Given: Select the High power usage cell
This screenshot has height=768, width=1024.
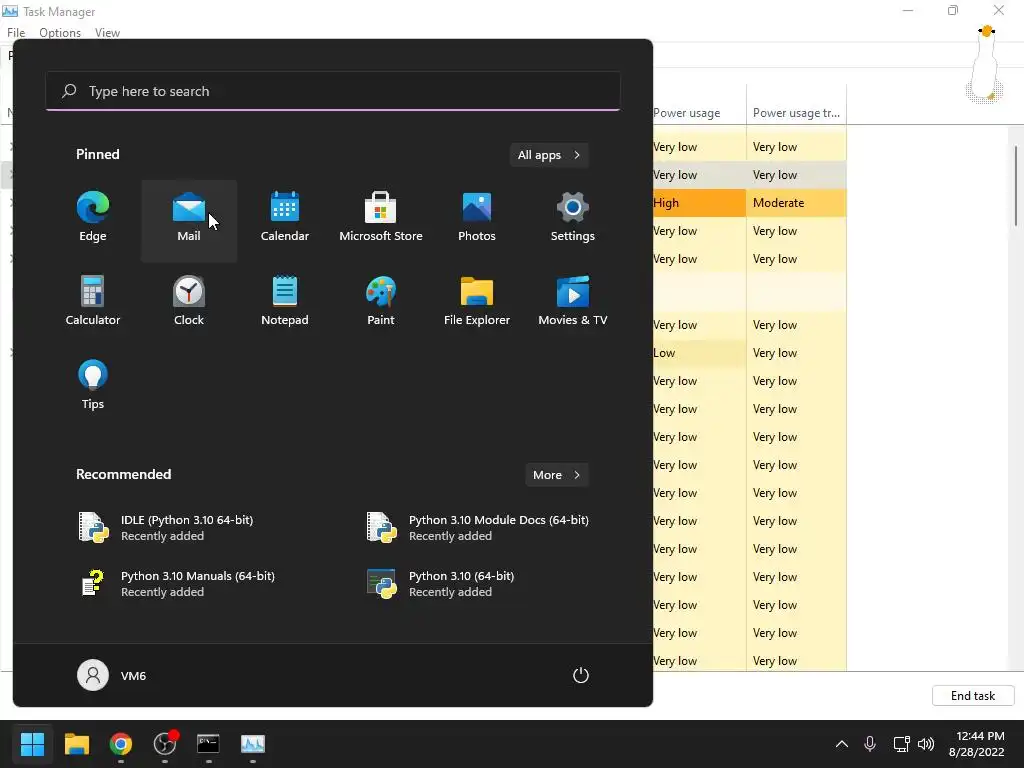Looking at the screenshot, I should (699, 202).
